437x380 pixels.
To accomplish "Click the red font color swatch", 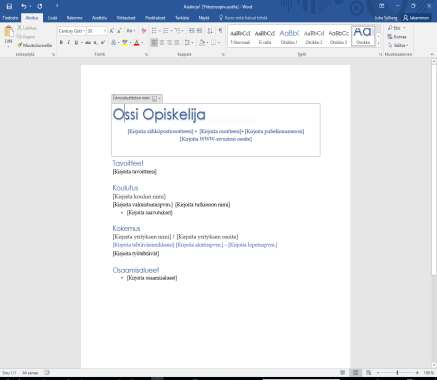I will click(136, 43).
